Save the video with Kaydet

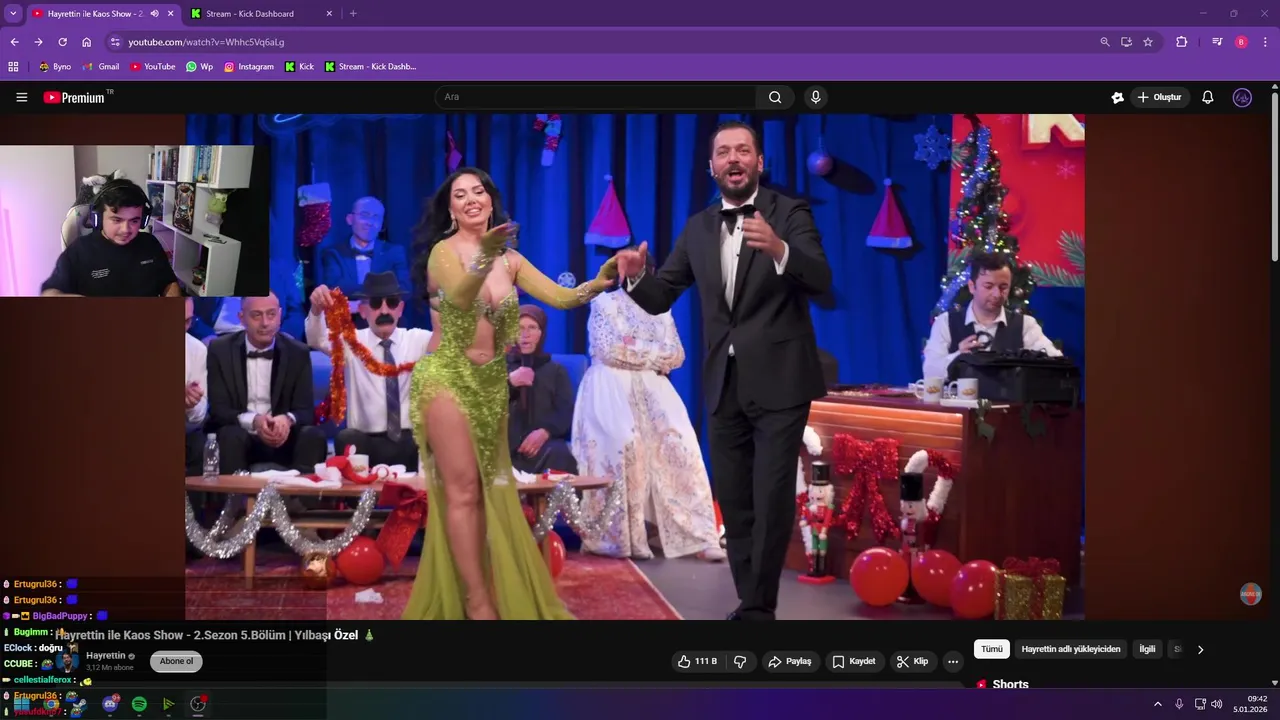(x=854, y=661)
